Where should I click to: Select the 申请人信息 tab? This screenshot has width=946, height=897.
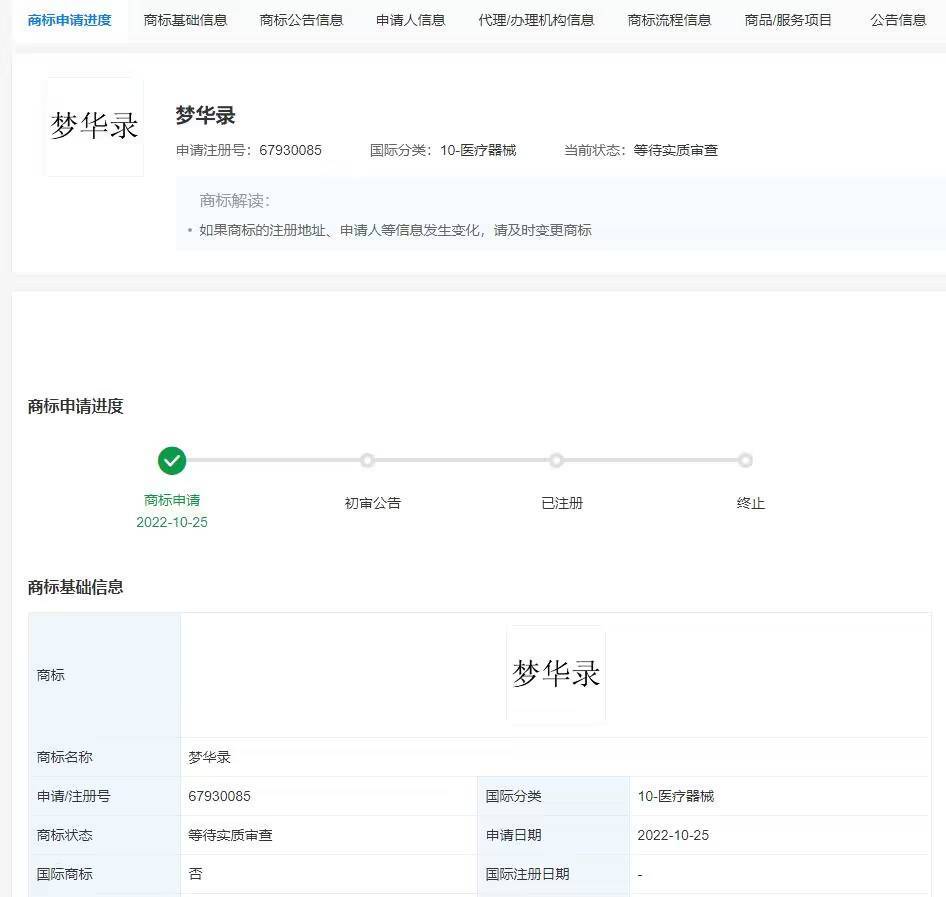(x=410, y=20)
